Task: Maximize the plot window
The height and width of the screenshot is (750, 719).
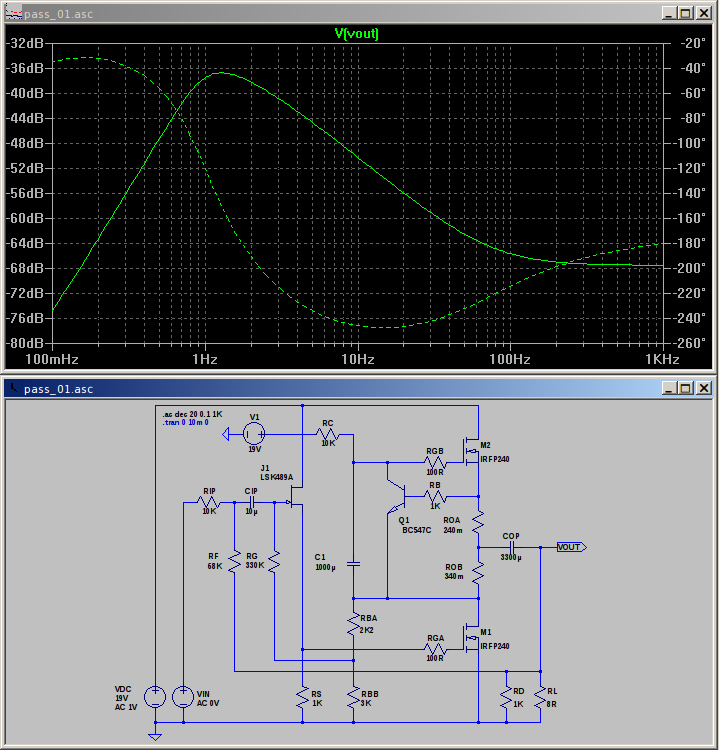Action: click(686, 13)
